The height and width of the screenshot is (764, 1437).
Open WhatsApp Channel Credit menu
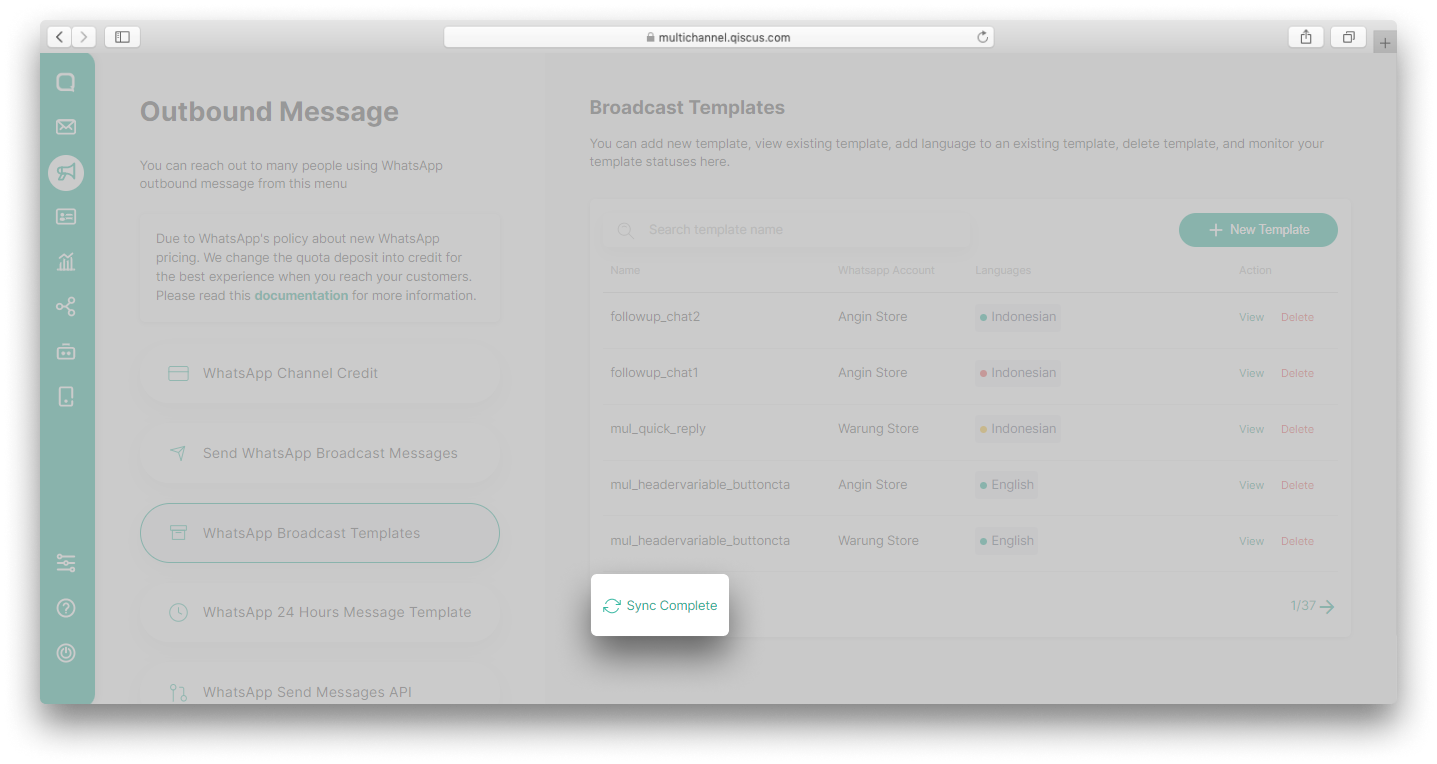click(320, 373)
